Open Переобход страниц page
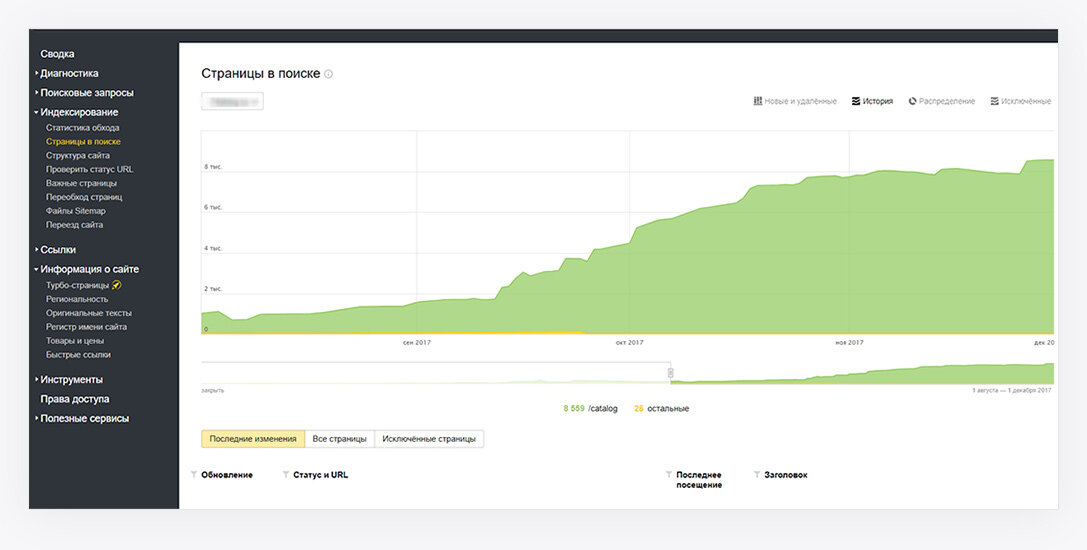The height and width of the screenshot is (550, 1087). point(84,197)
